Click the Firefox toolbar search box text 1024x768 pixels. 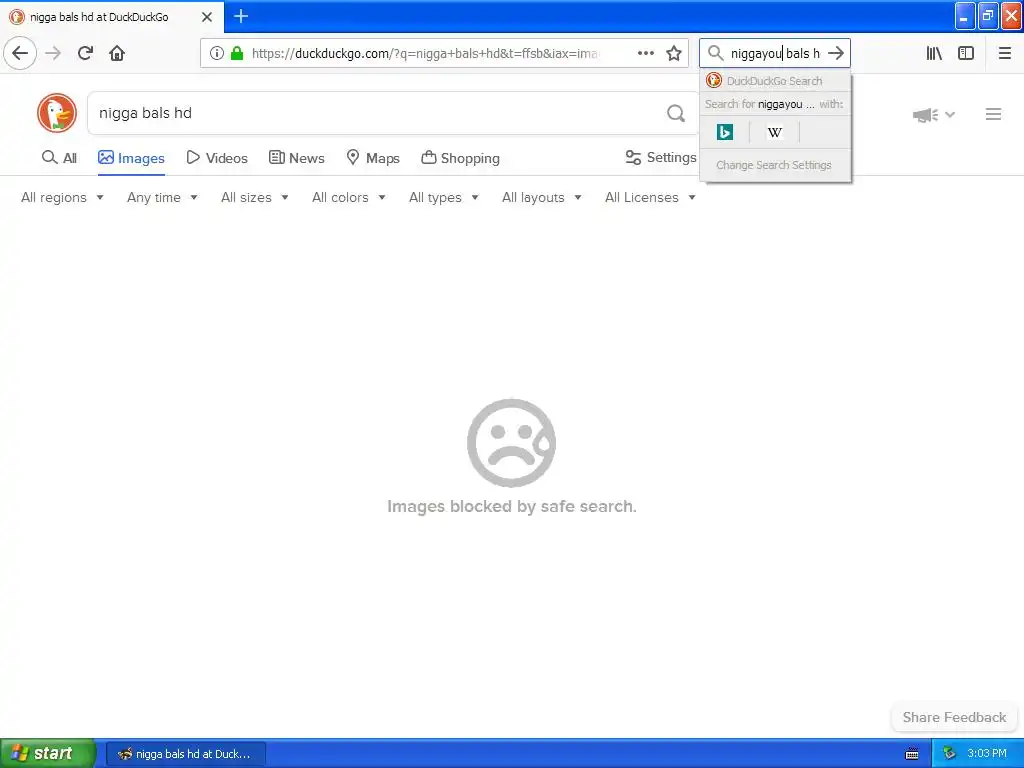(x=775, y=54)
